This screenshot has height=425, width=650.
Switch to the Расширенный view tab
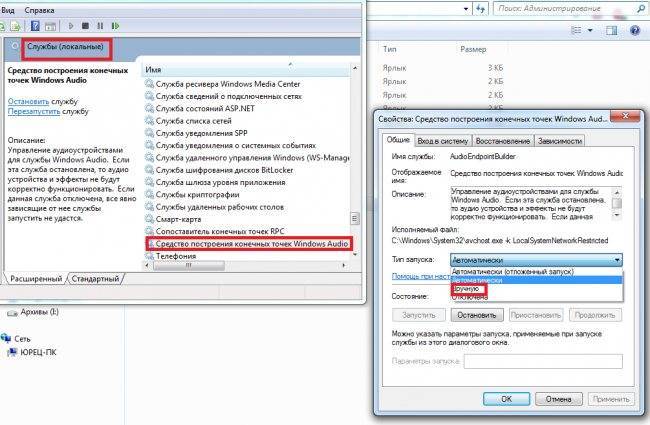(x=36, y=279)
